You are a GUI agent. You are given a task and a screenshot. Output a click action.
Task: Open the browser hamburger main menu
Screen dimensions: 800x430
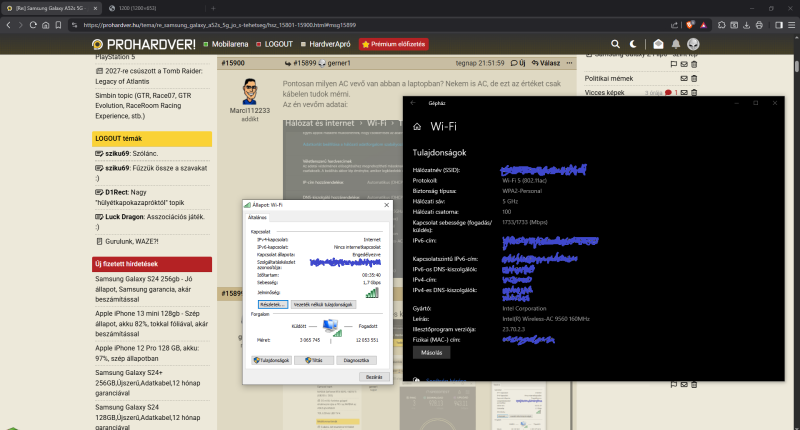[x=791, y=24]
